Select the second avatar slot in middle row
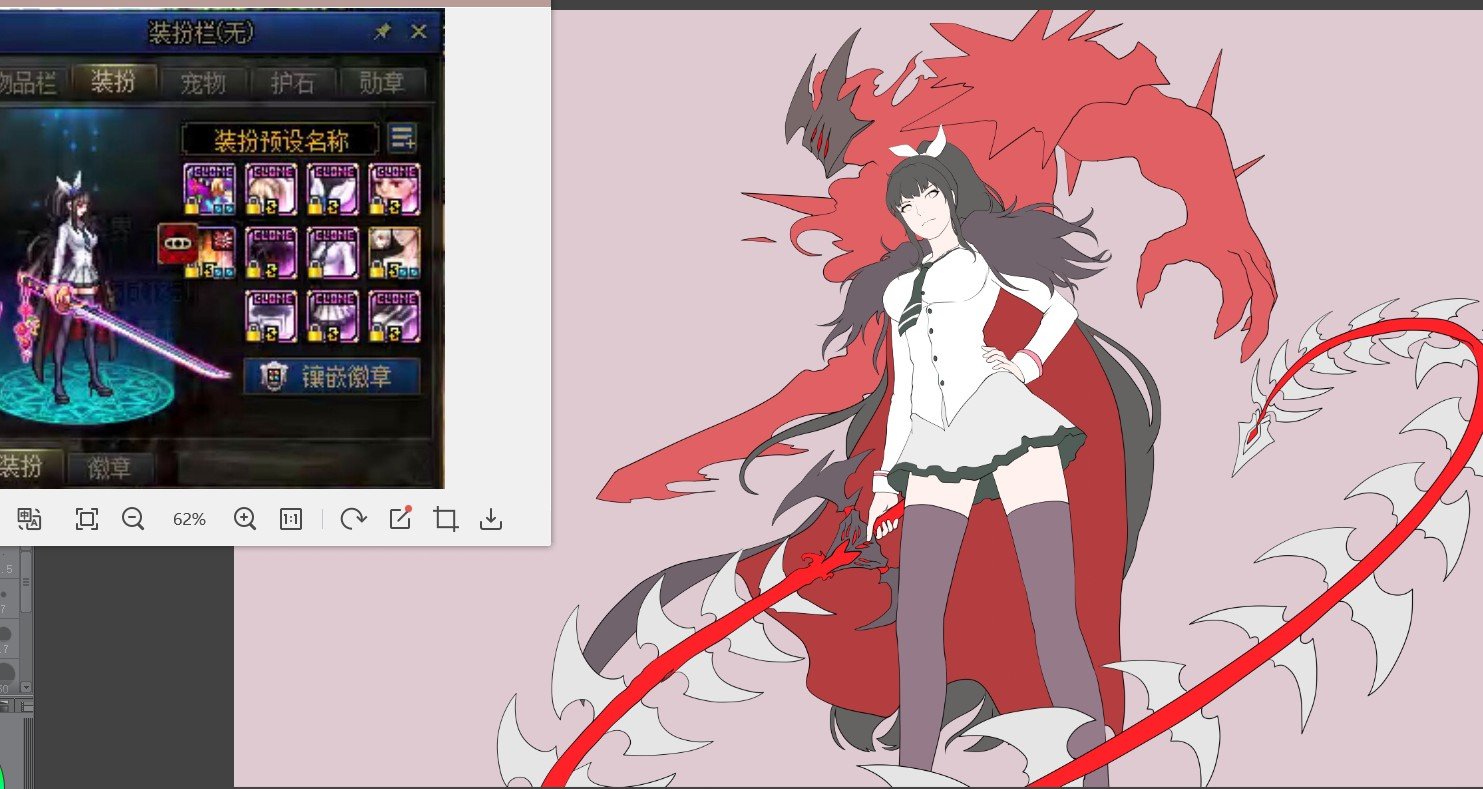Screen dimensions: 1483x789 [x=271, y=252]
